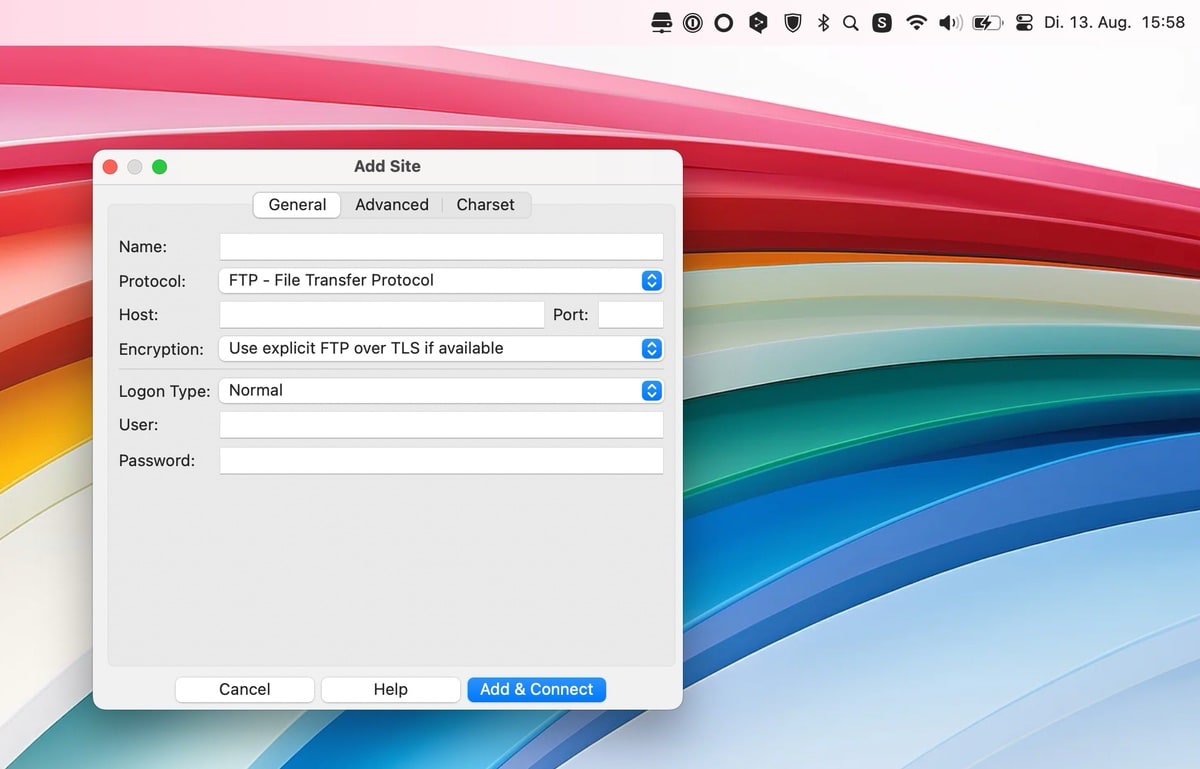Click inside the Name field
This screenshot has width=1200, height=769.
441,246
